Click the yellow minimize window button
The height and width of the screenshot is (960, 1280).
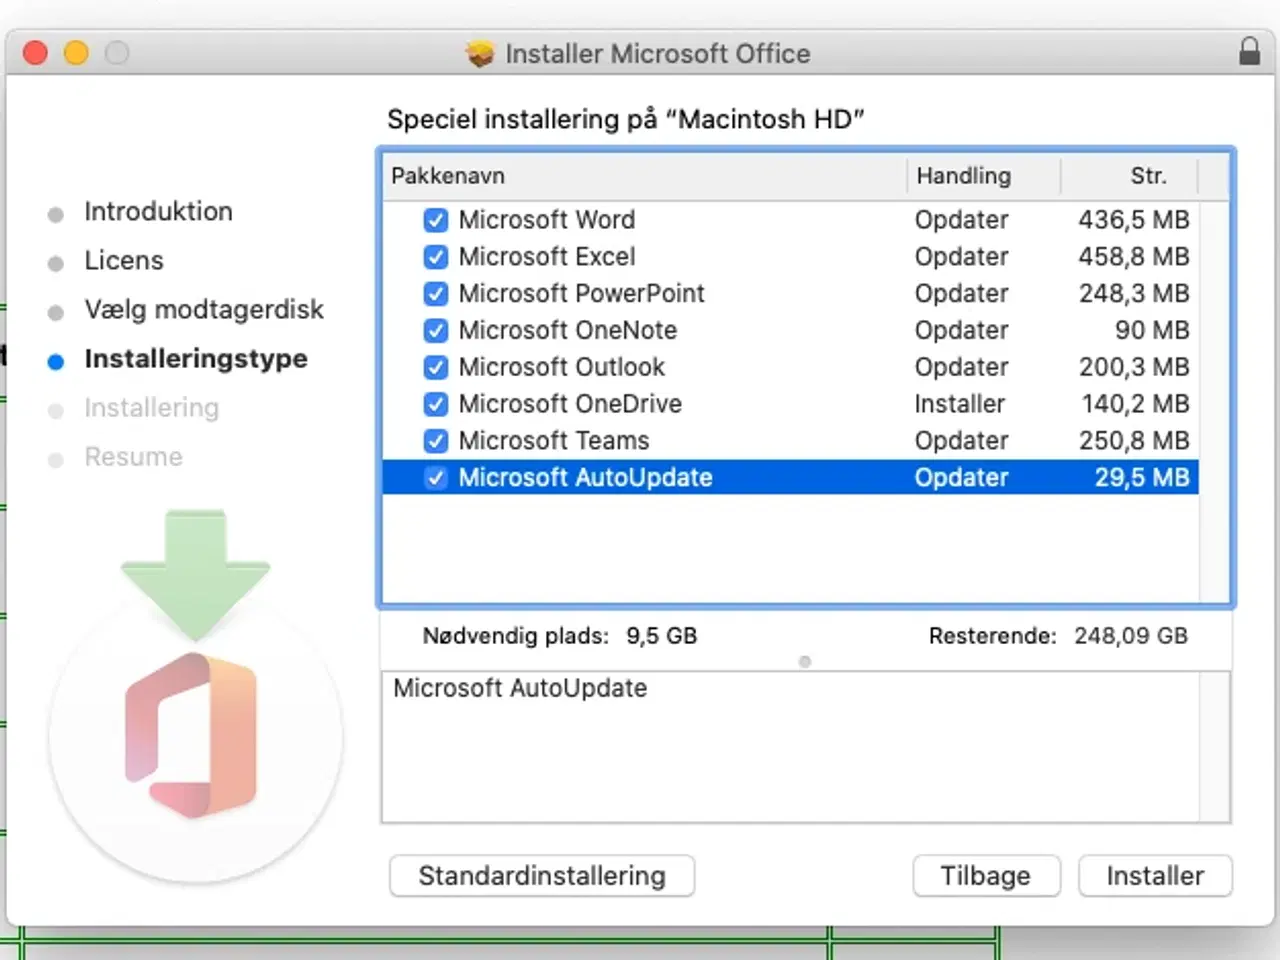(76, 52)
